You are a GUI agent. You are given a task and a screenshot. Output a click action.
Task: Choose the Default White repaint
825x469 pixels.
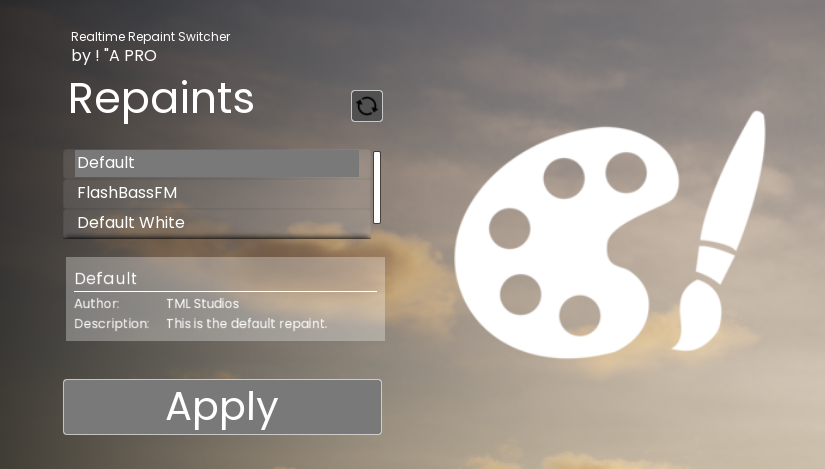[x=217, y=223]
